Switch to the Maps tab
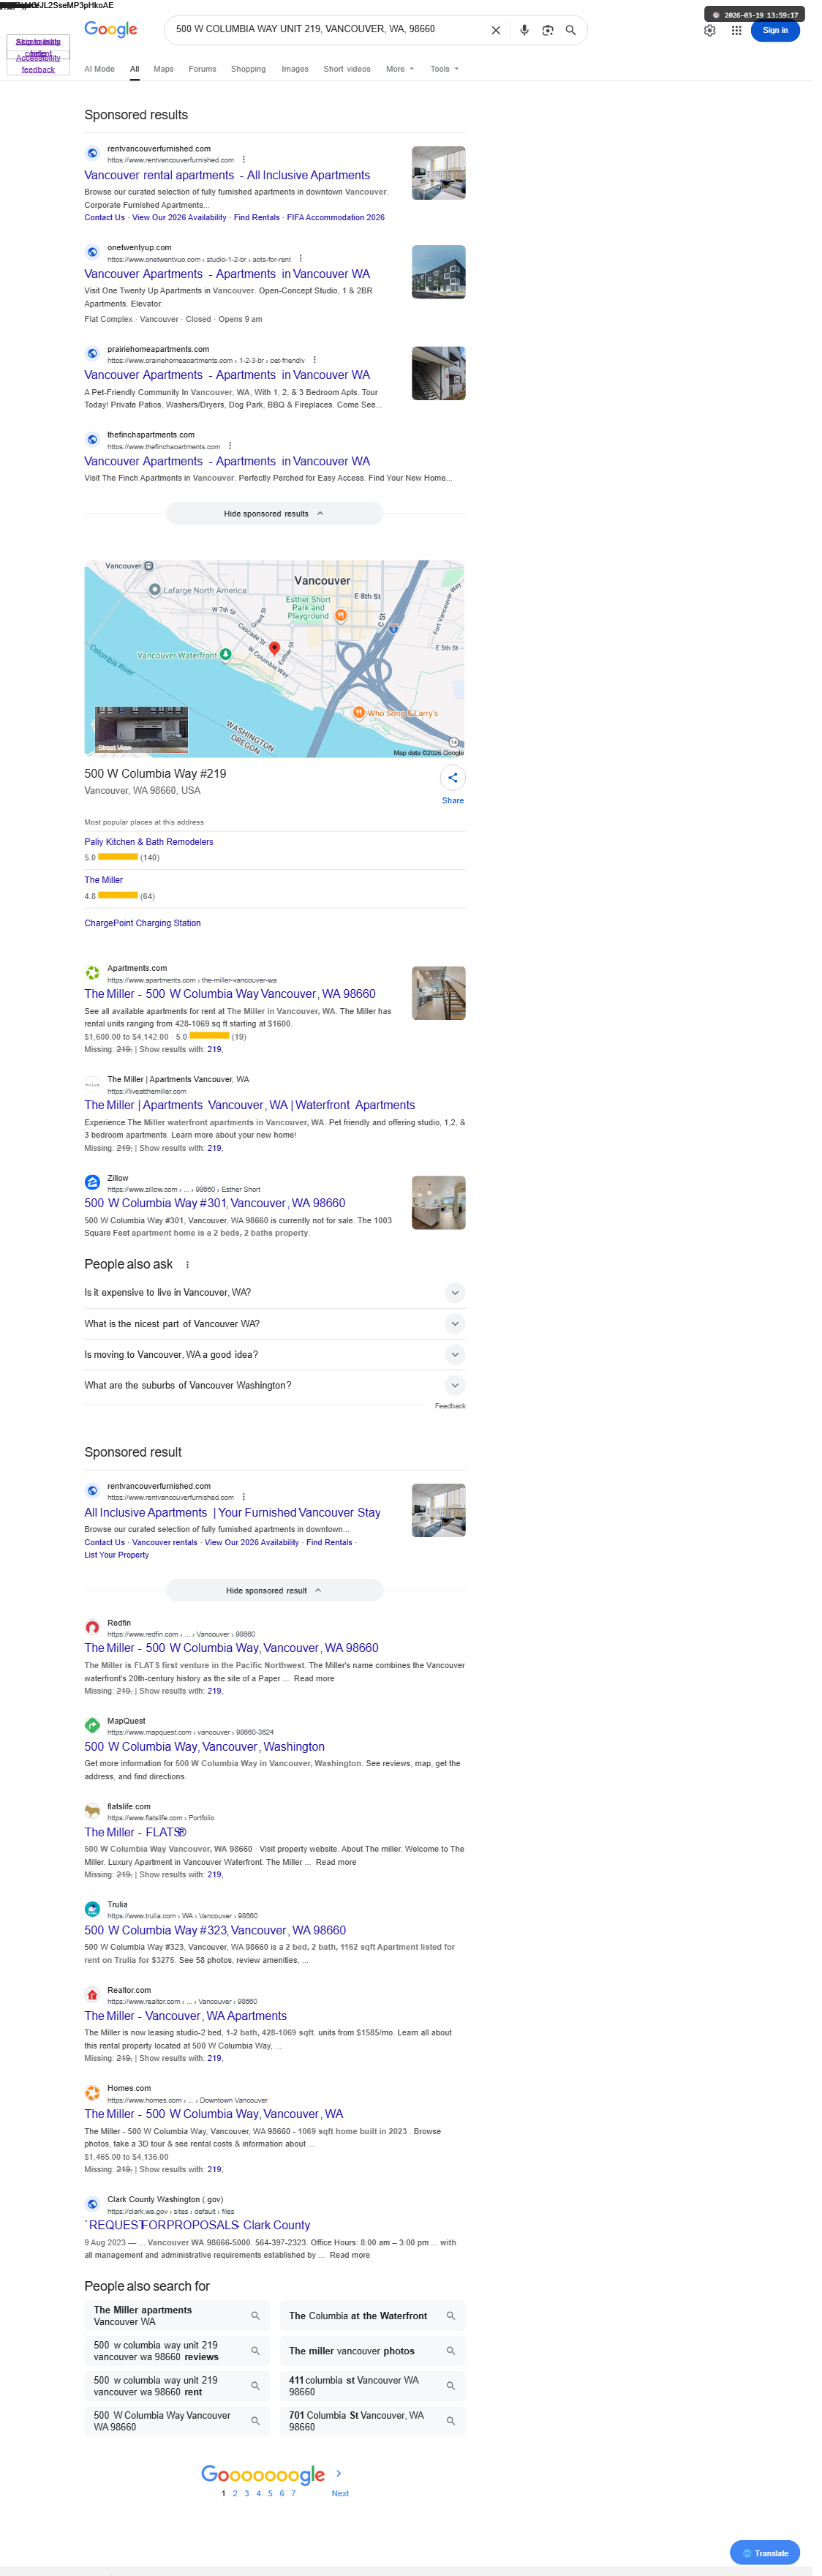Image resolution: width=822 pixels, height=2576 pixels. (x=164, y=69)
